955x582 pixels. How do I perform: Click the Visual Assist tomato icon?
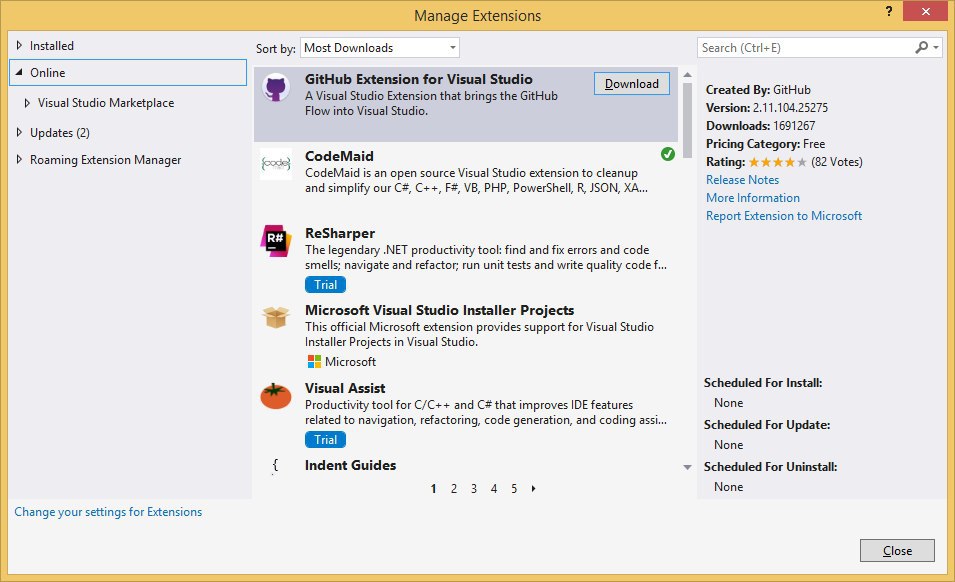276,396
